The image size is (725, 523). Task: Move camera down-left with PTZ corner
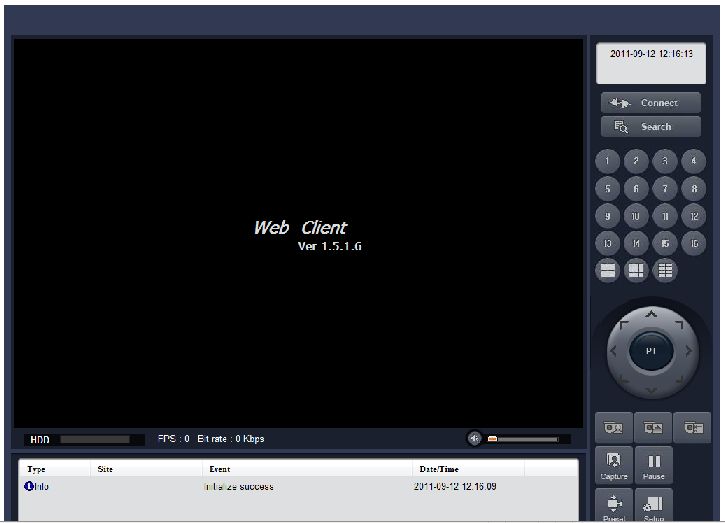(x=624, y=379)
